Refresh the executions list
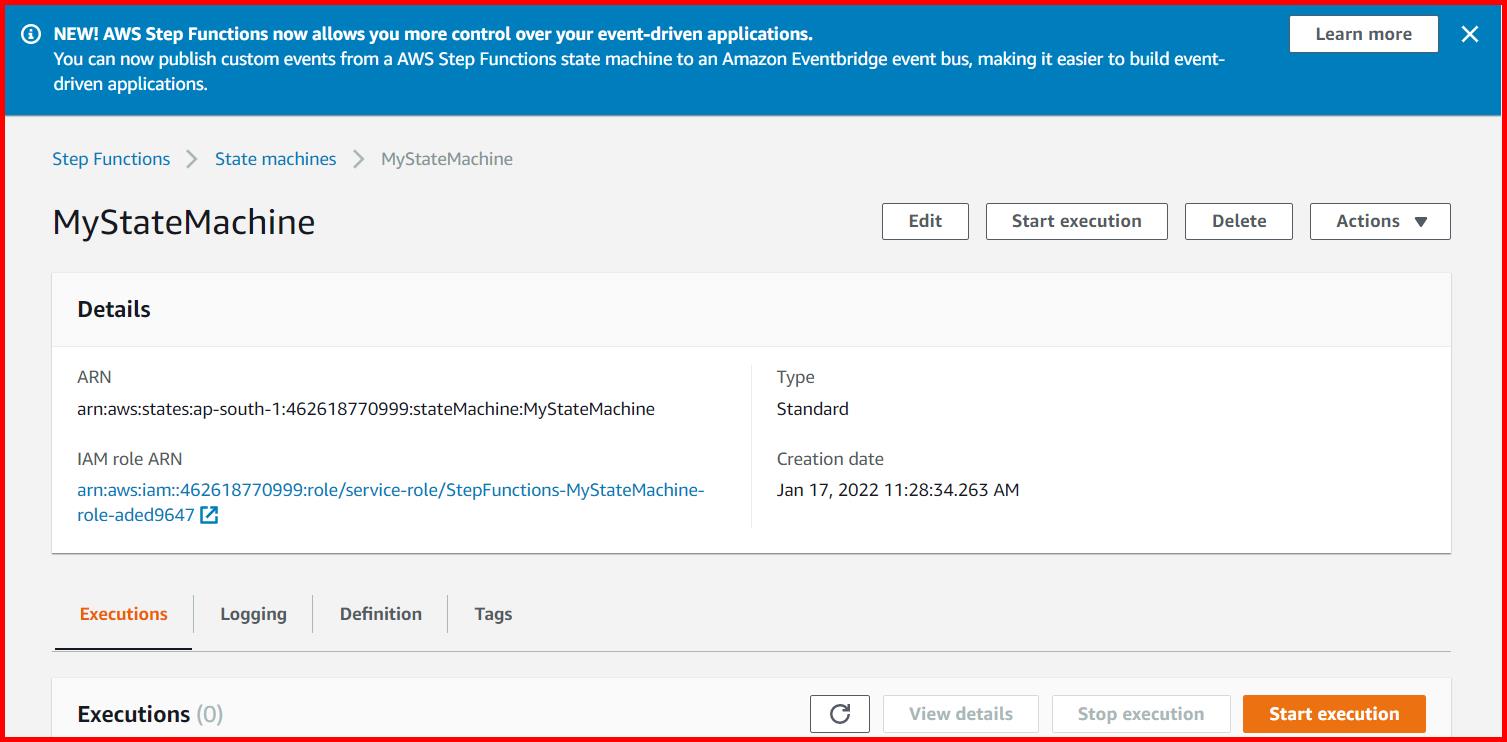 click(839, 713)
